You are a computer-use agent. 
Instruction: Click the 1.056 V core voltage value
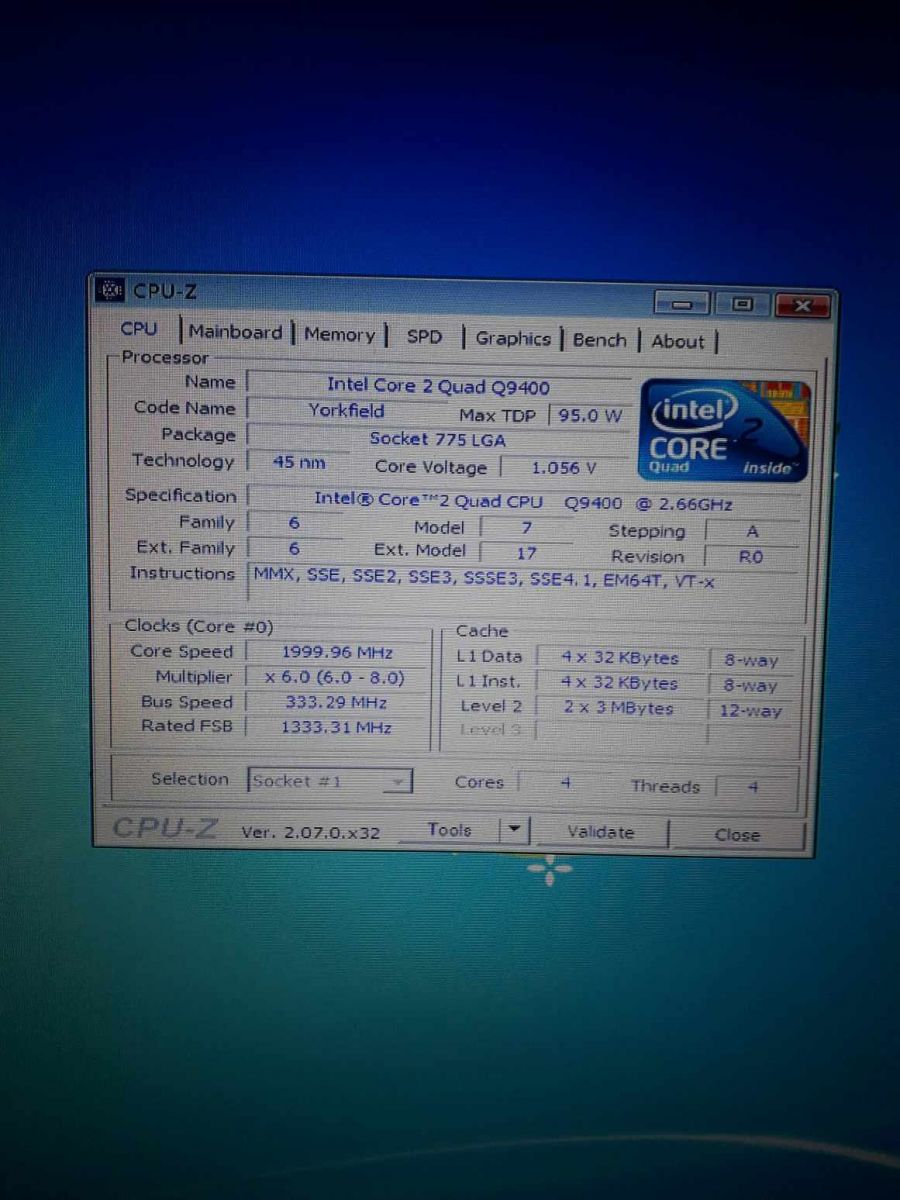565,467
